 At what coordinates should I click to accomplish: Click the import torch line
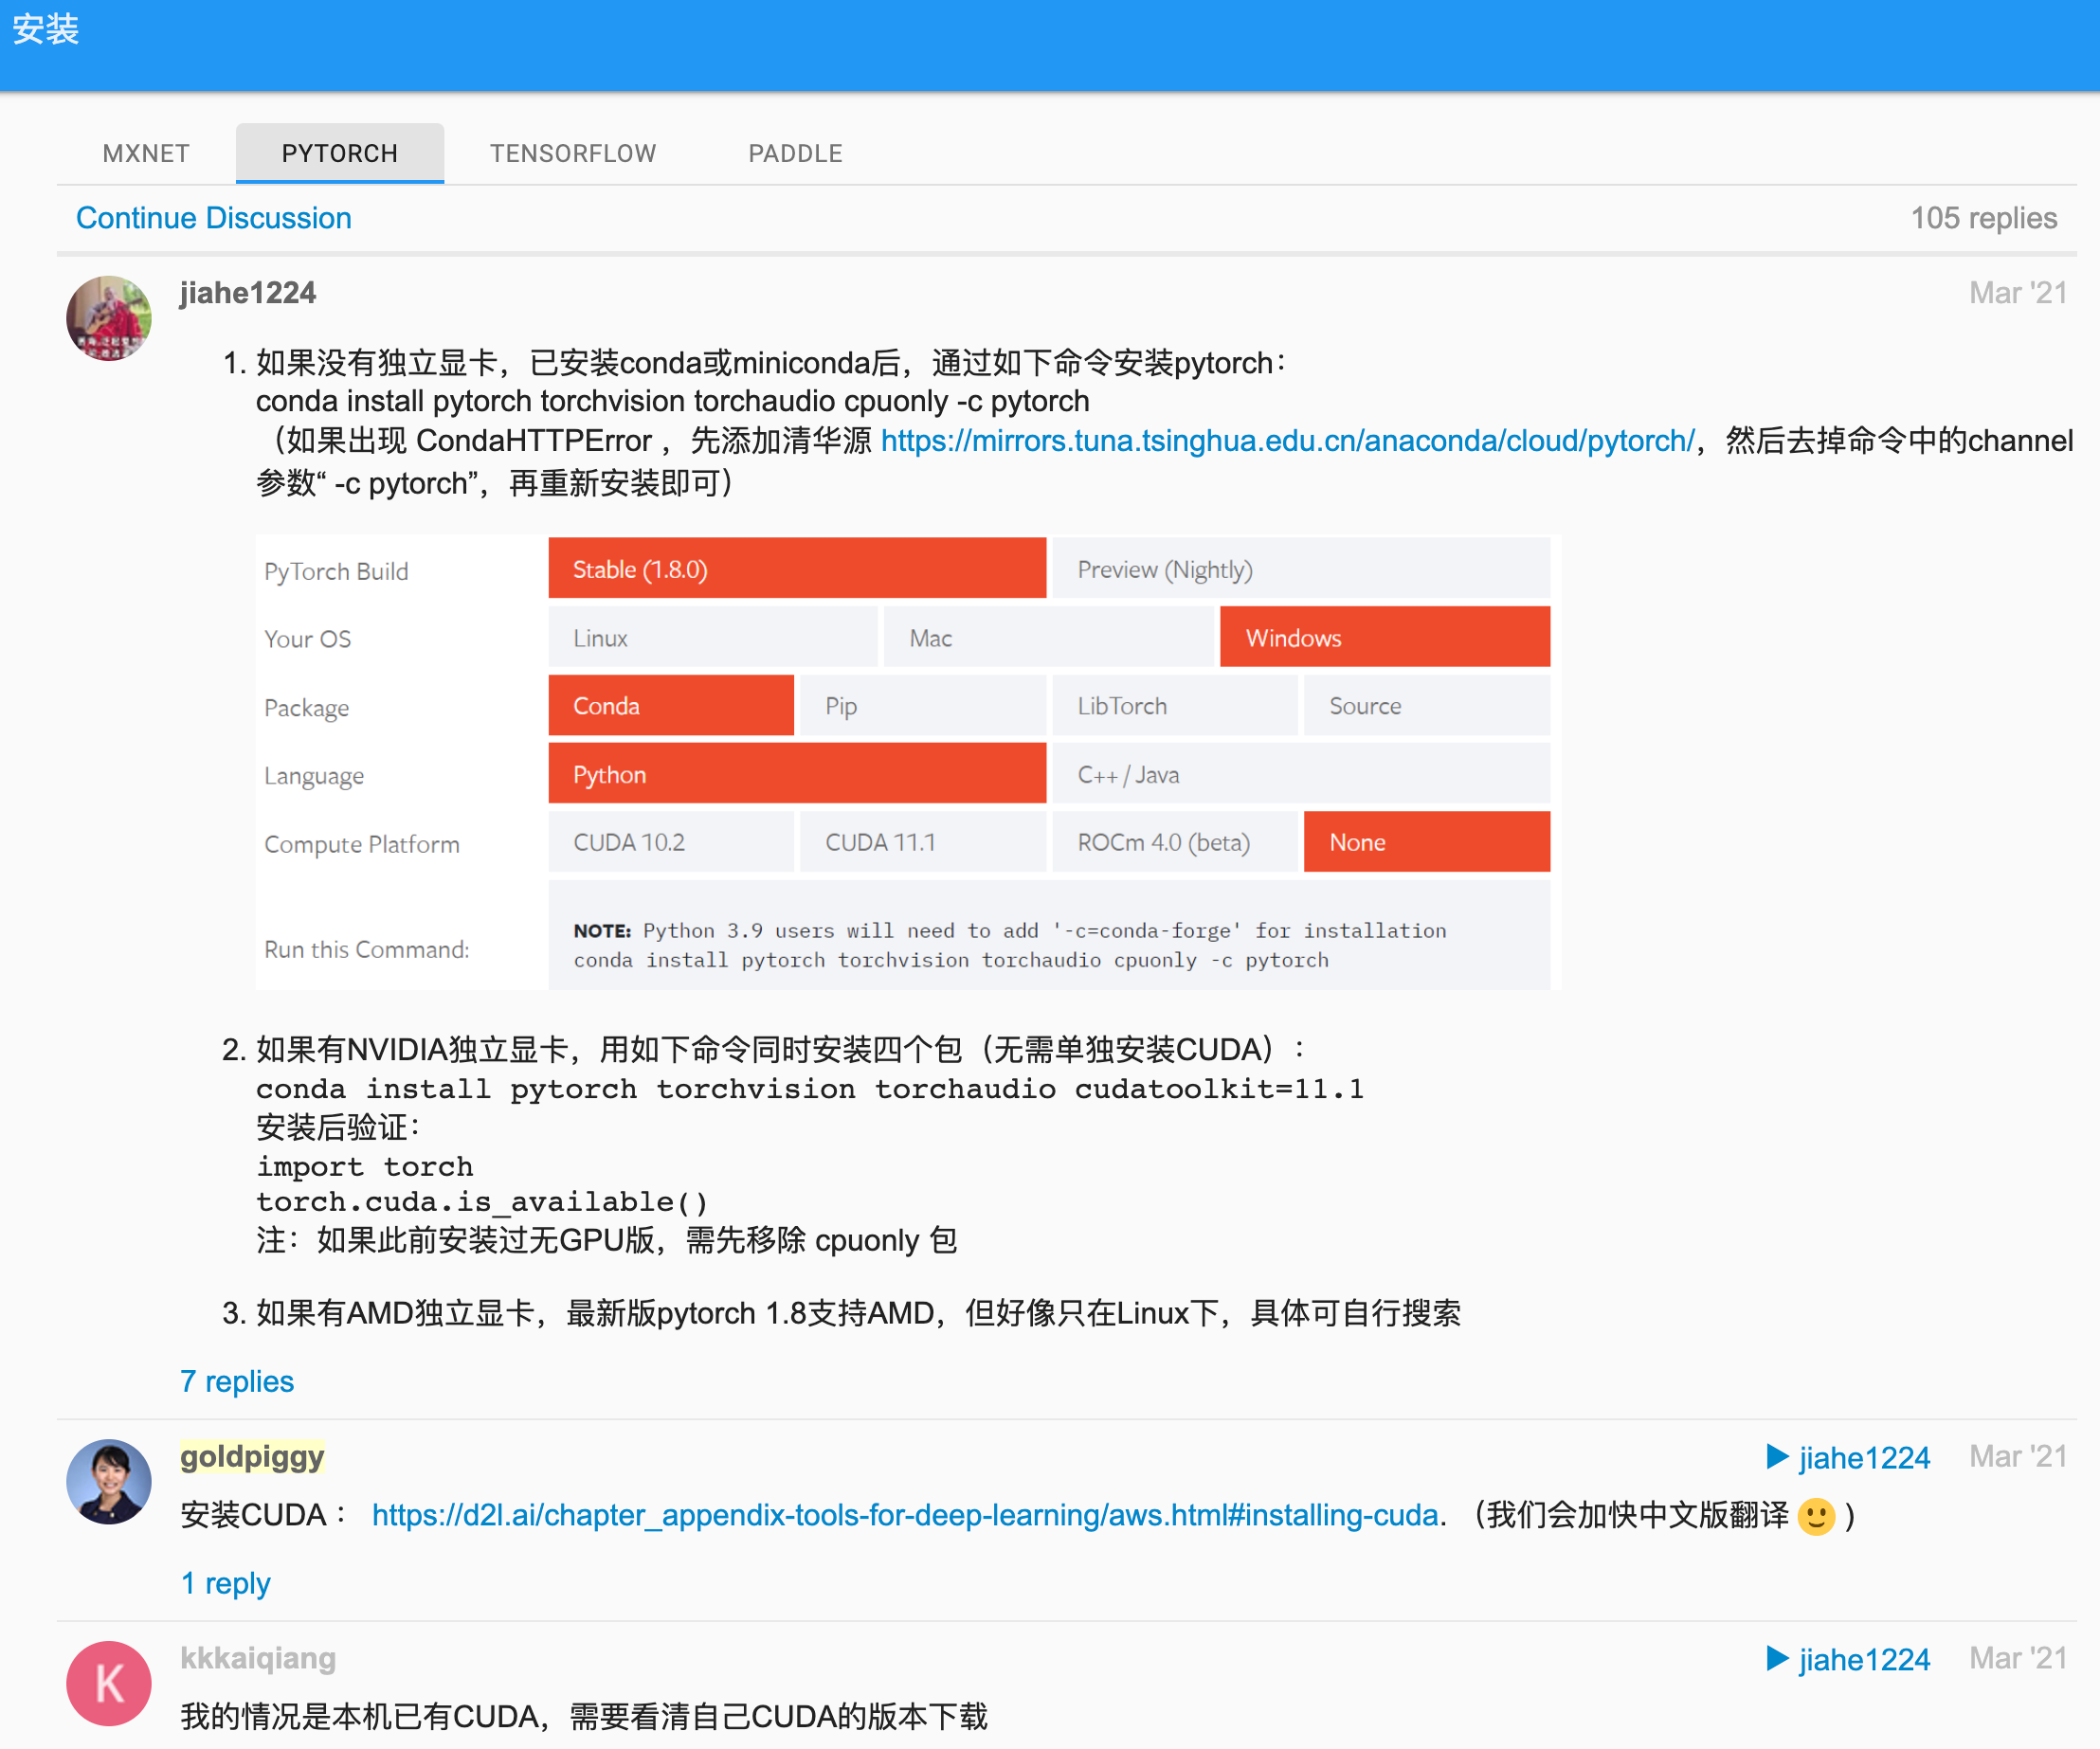pyautogui.click(x=365, y=1167)
